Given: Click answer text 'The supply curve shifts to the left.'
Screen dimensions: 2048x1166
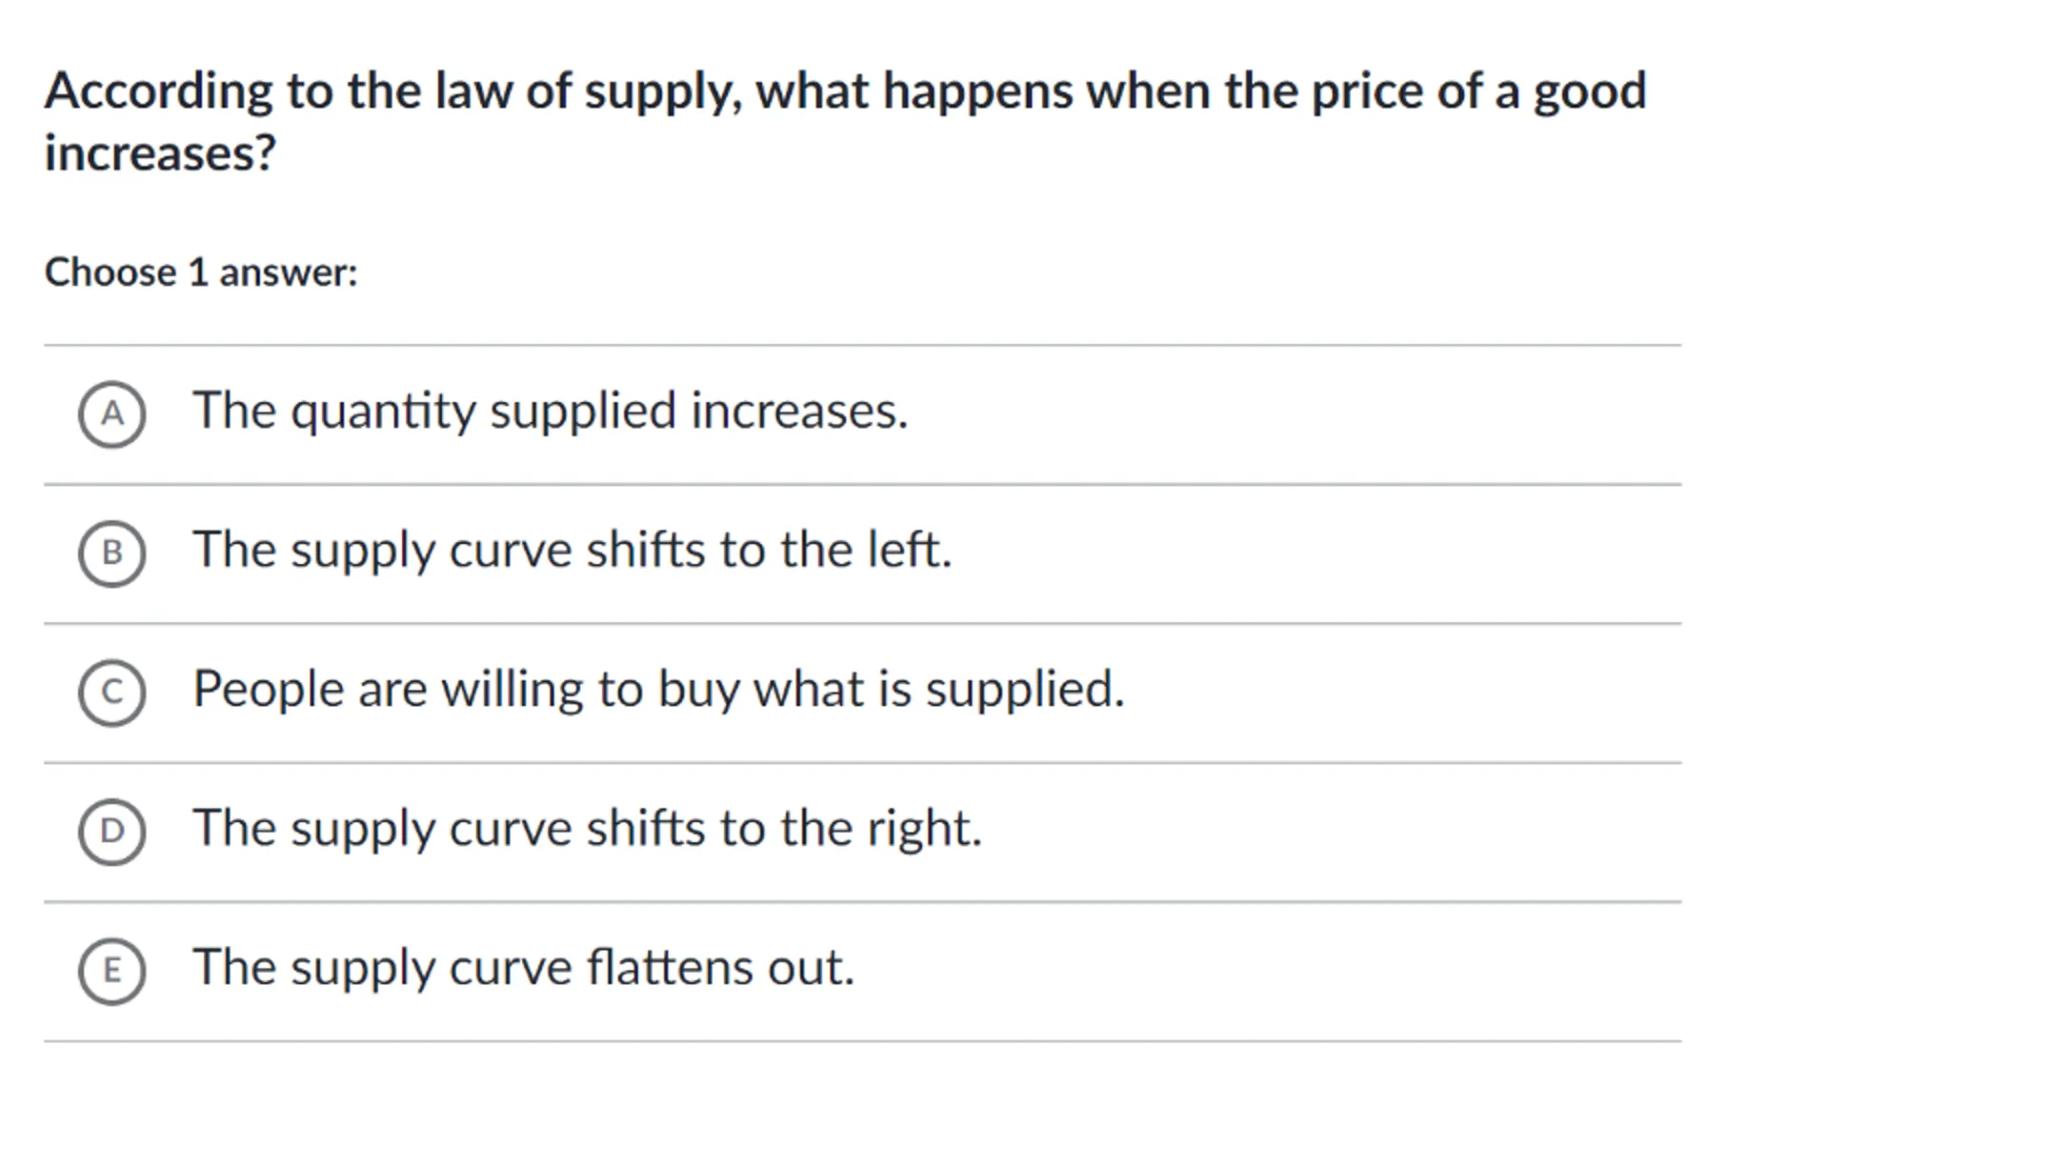Looking at the screenshot, I should click(x=572, y=550).
